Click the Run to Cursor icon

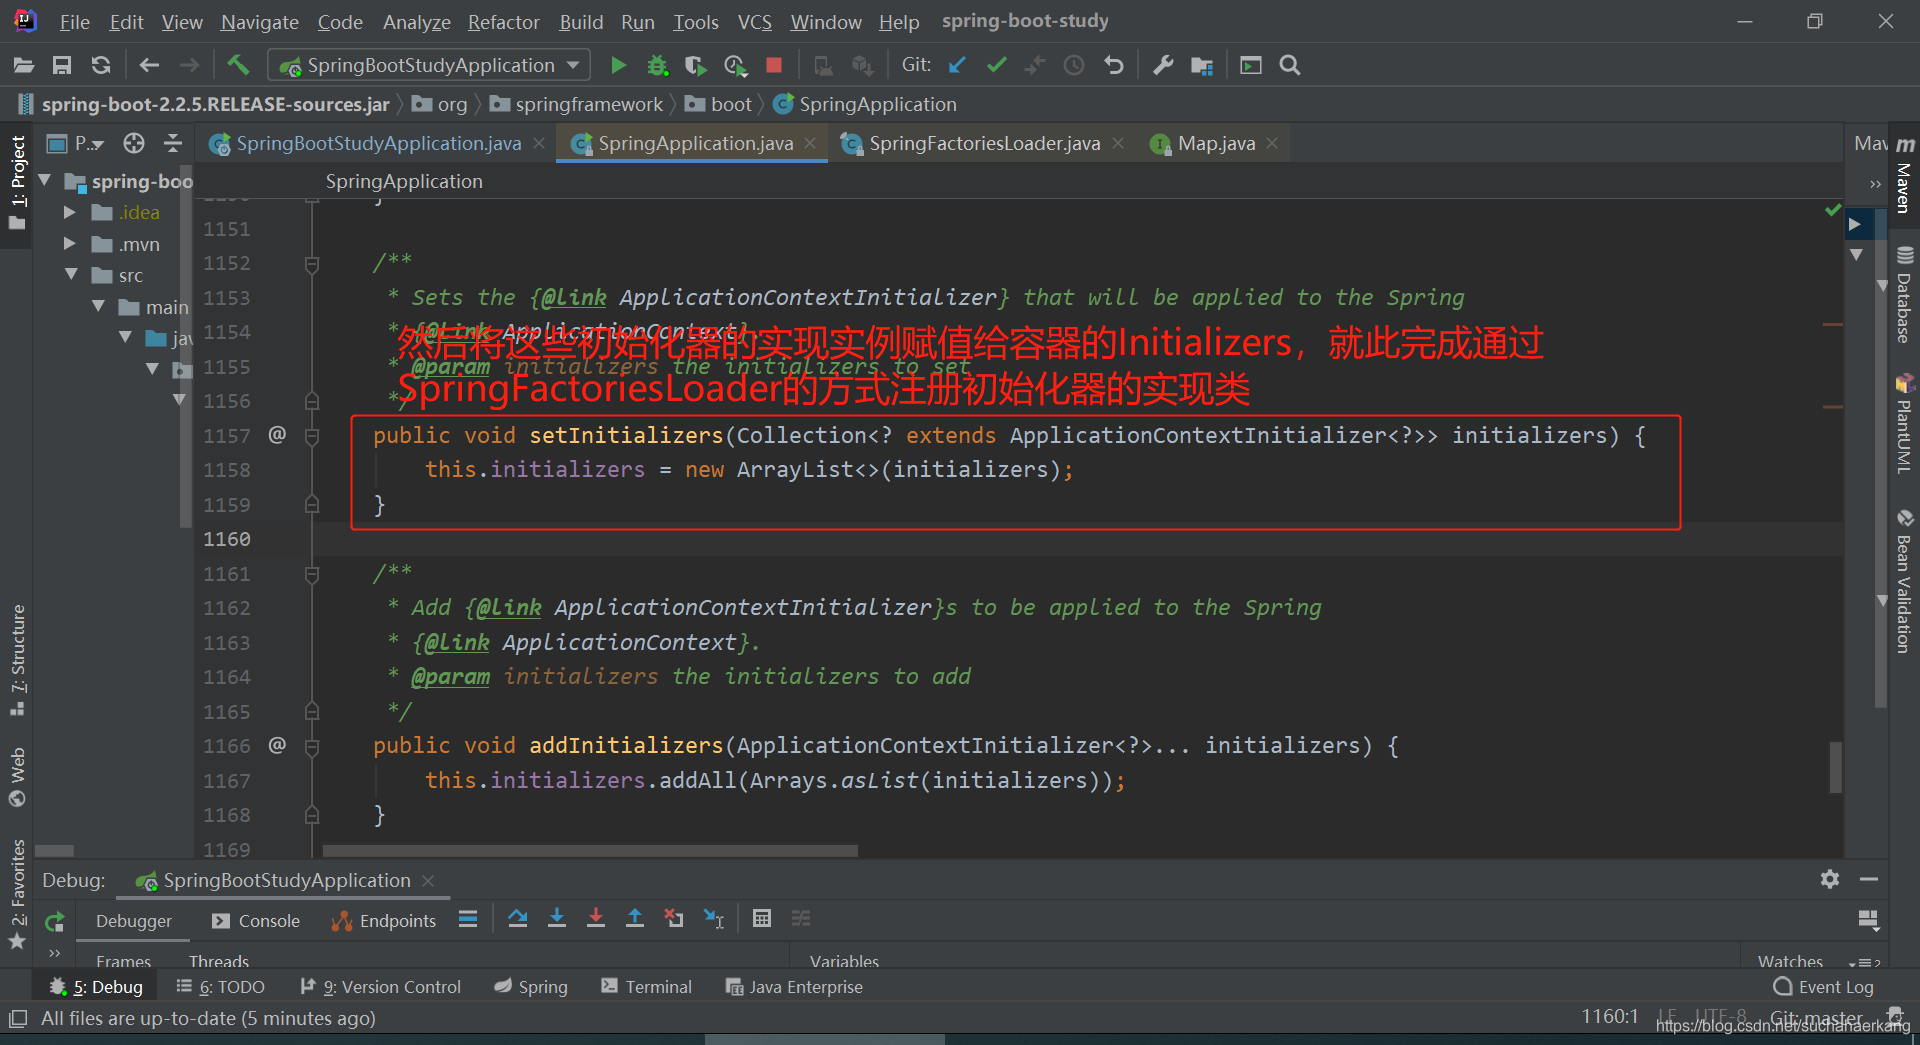pos(714,918)
